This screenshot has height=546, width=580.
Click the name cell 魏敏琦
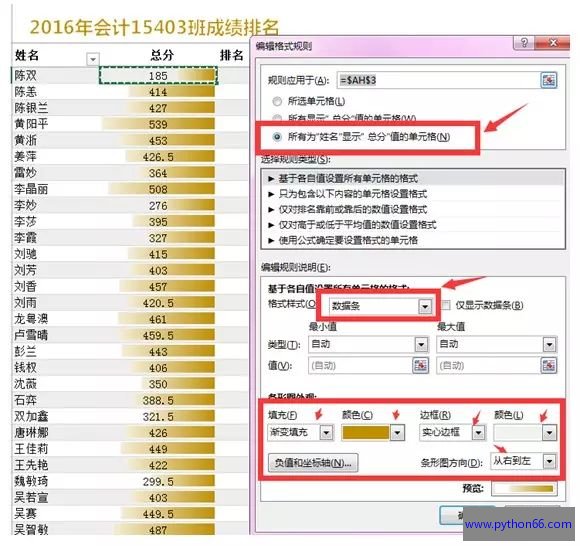coord(31,481)
